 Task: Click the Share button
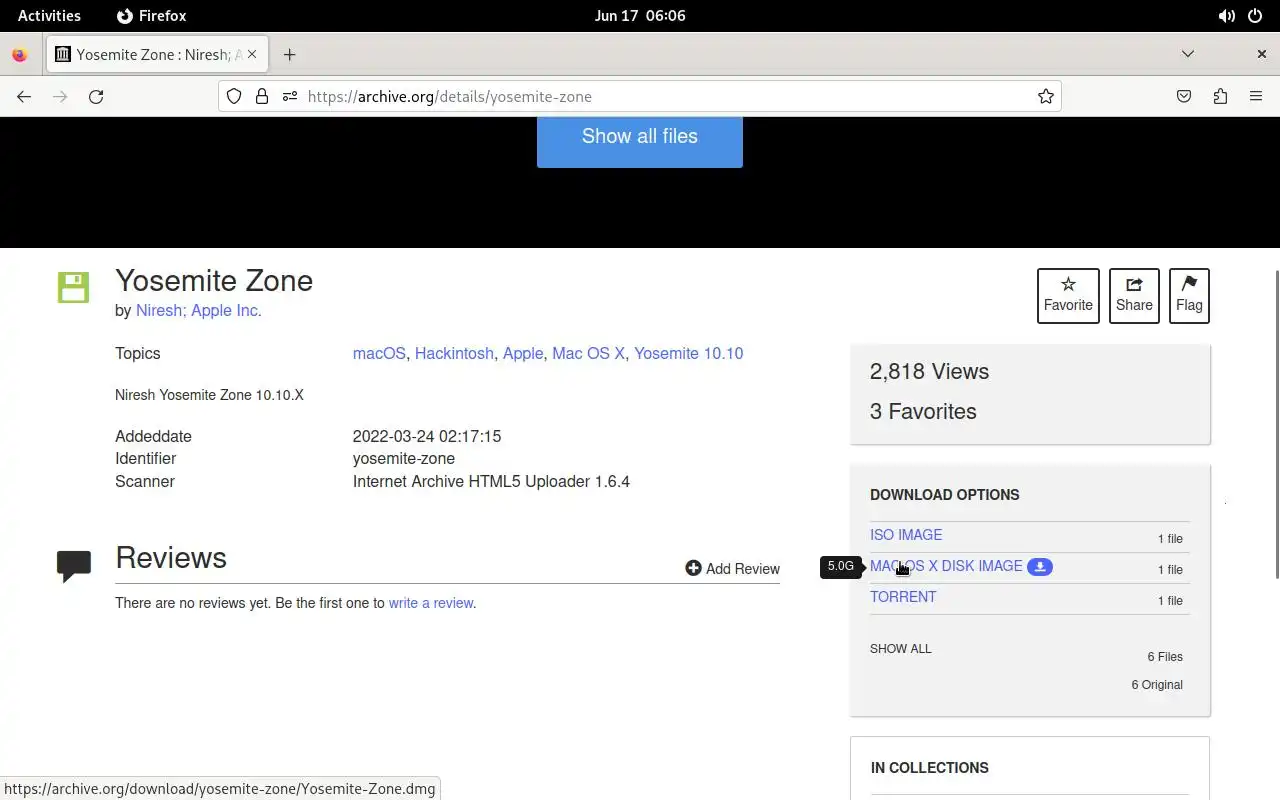[x=1134, y=296]
